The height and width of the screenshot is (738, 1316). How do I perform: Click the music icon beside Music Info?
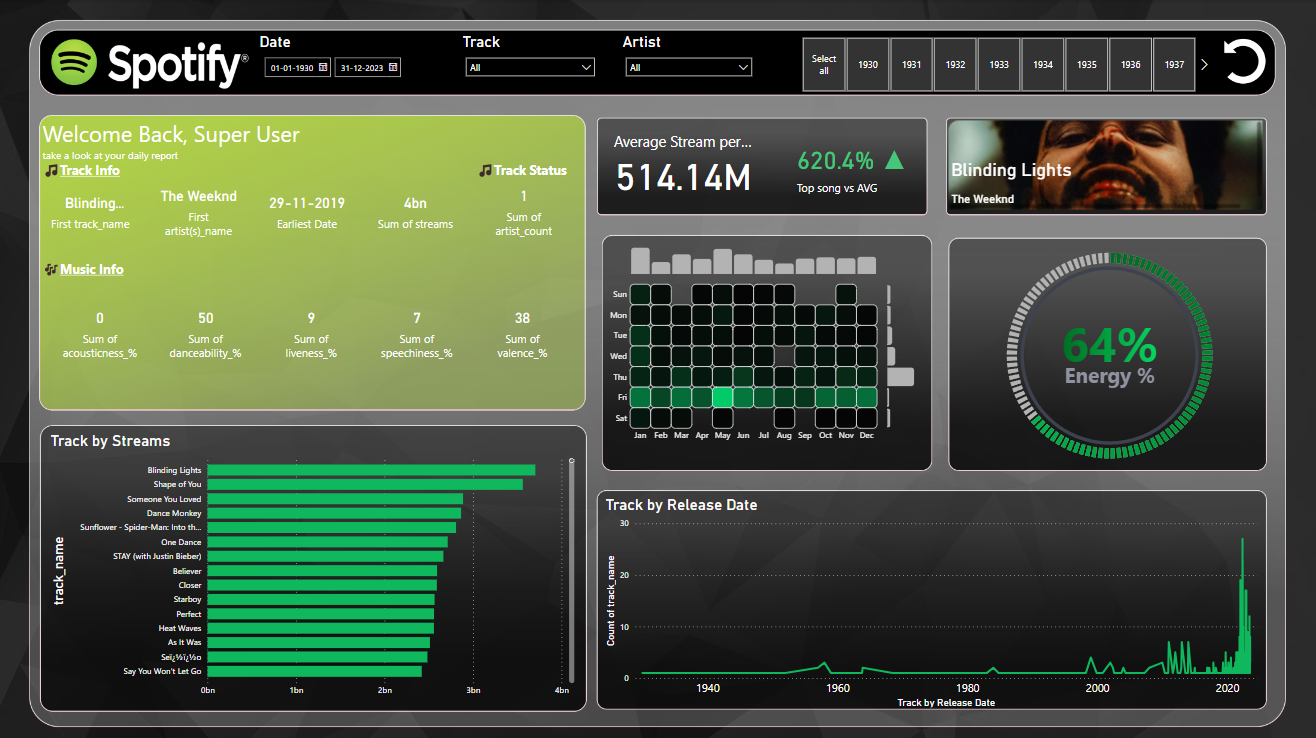pyautogui.click(x=50, y=269)
